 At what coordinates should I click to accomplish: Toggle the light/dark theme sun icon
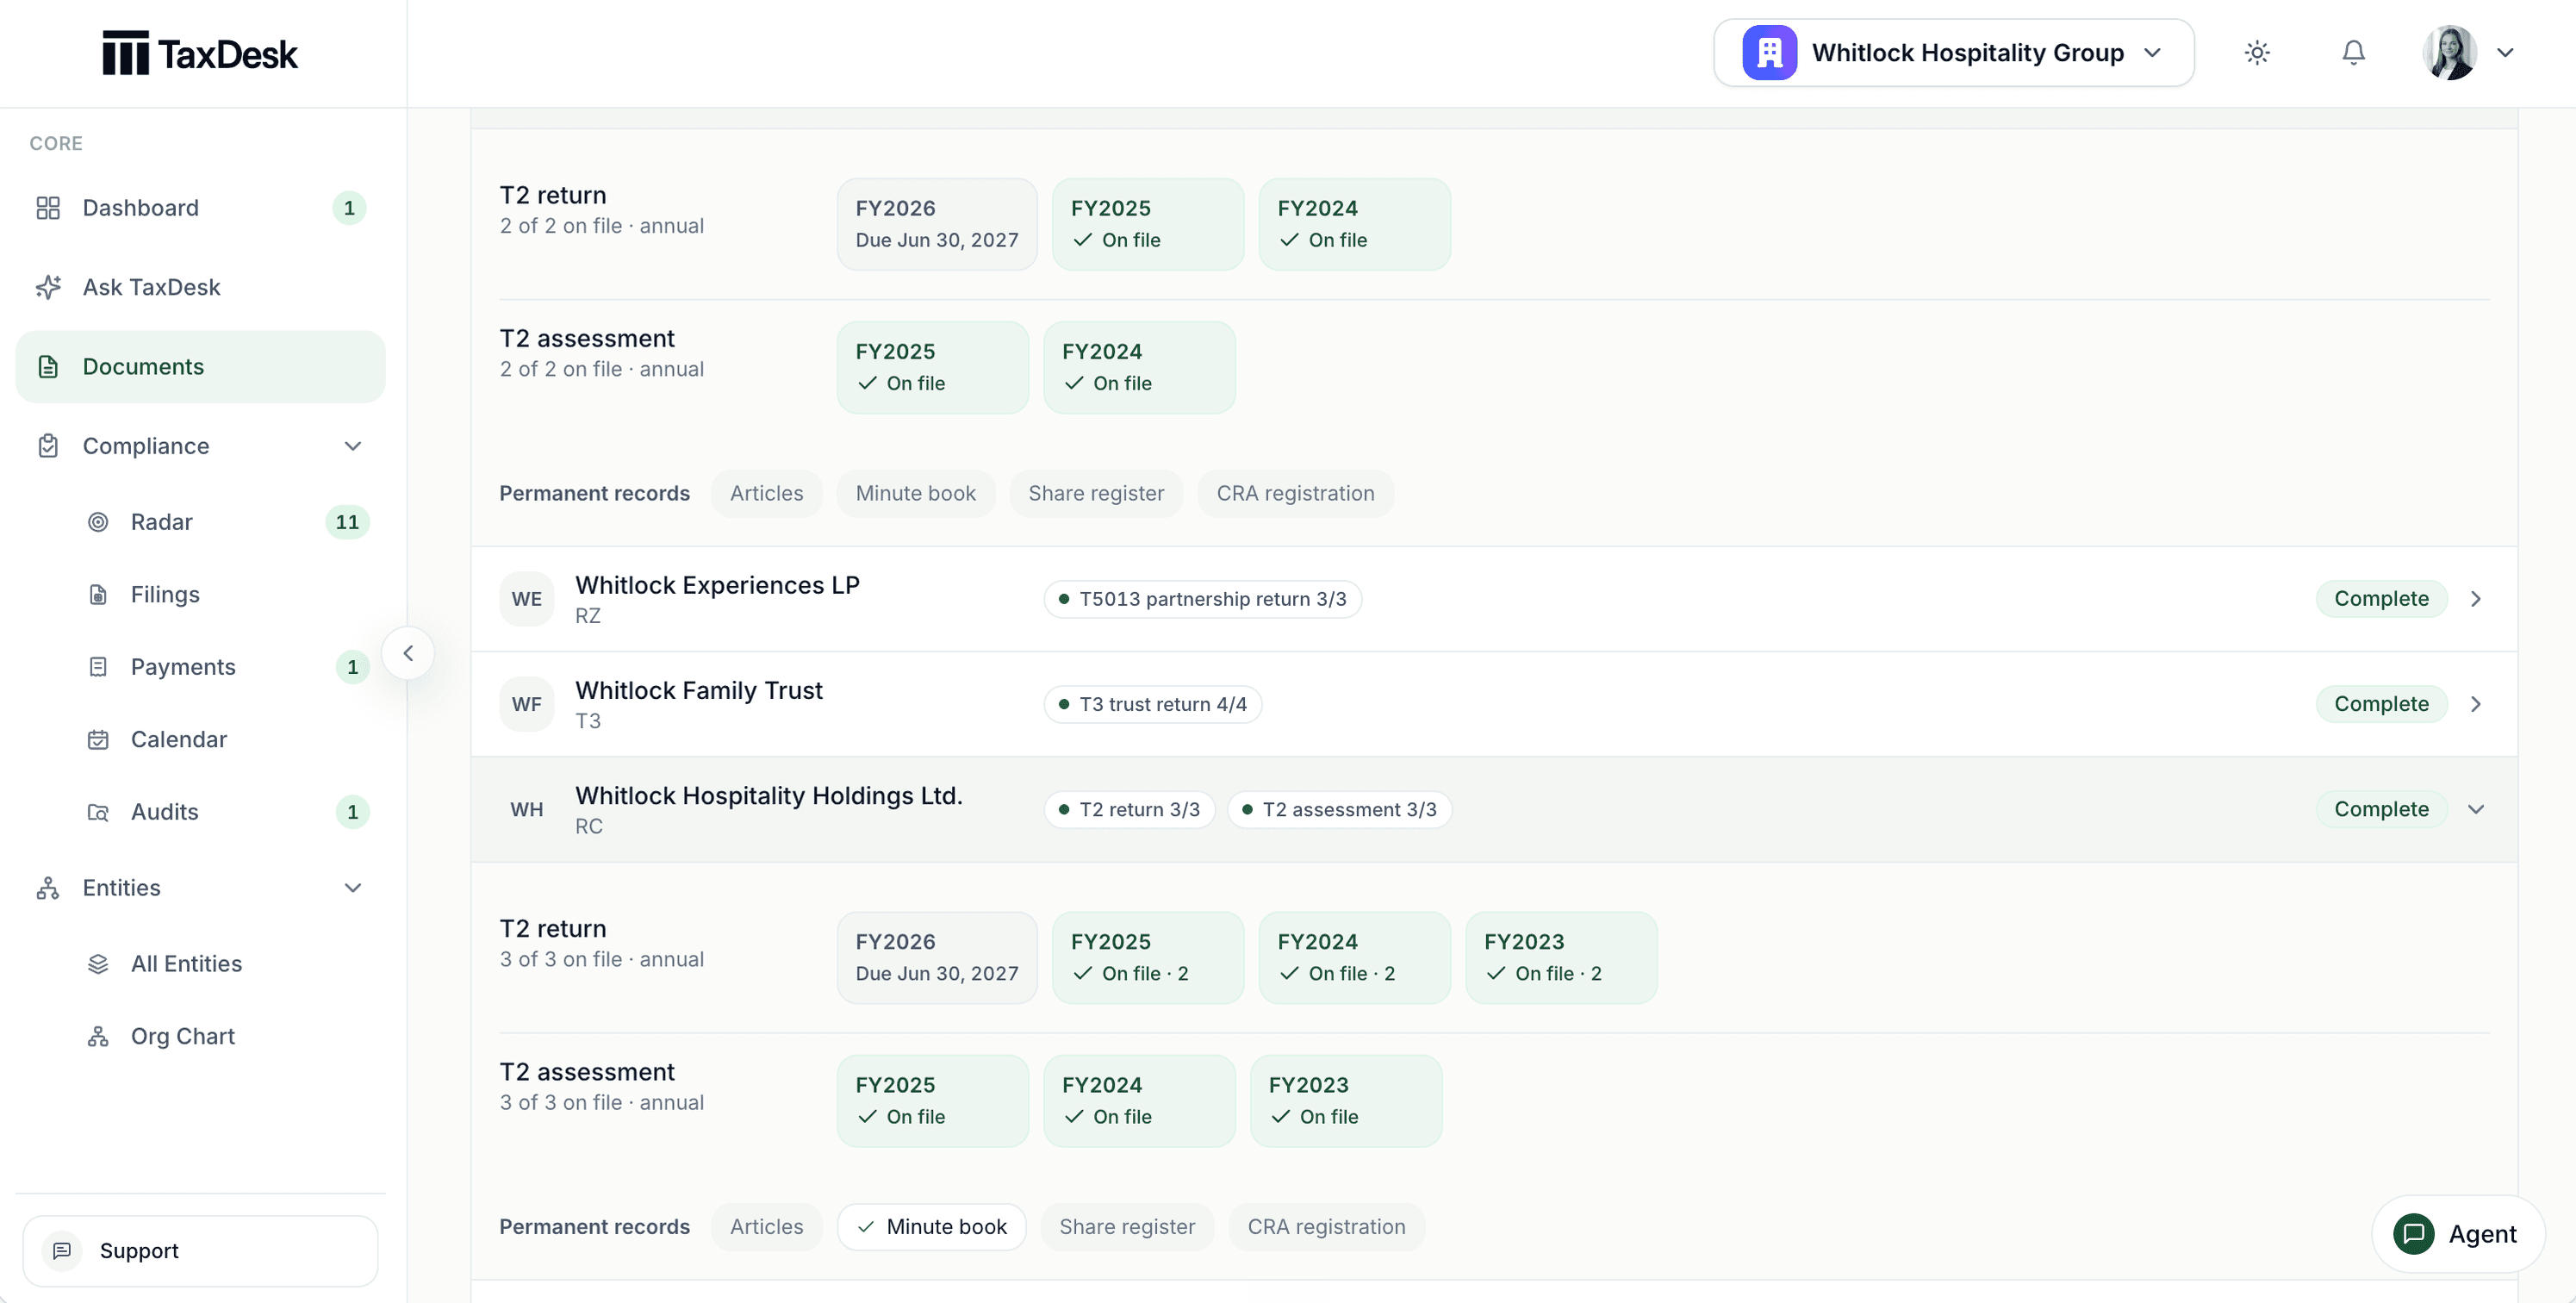(x=2257, y=53)
